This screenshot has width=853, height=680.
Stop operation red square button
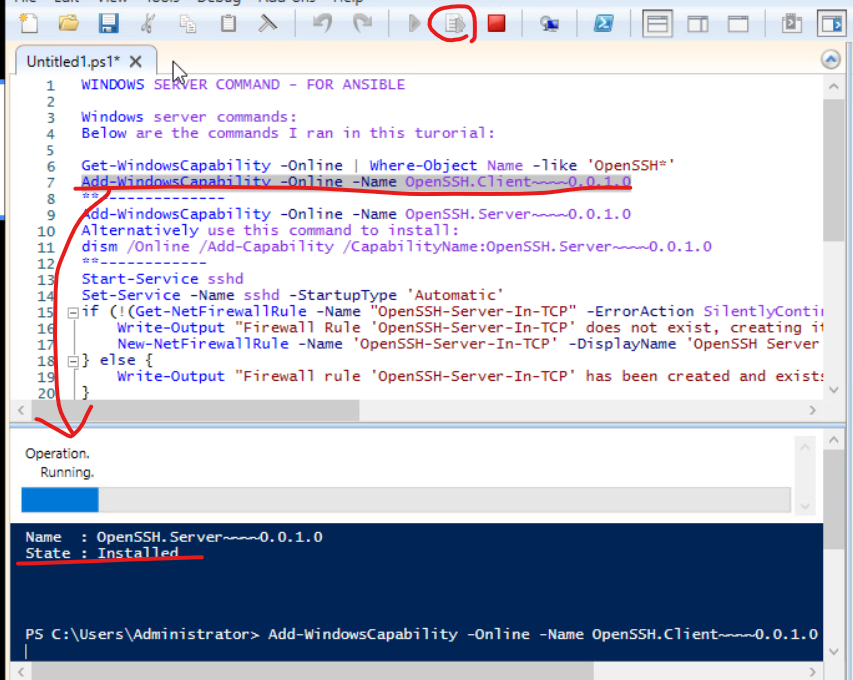[x=496, y=23]
